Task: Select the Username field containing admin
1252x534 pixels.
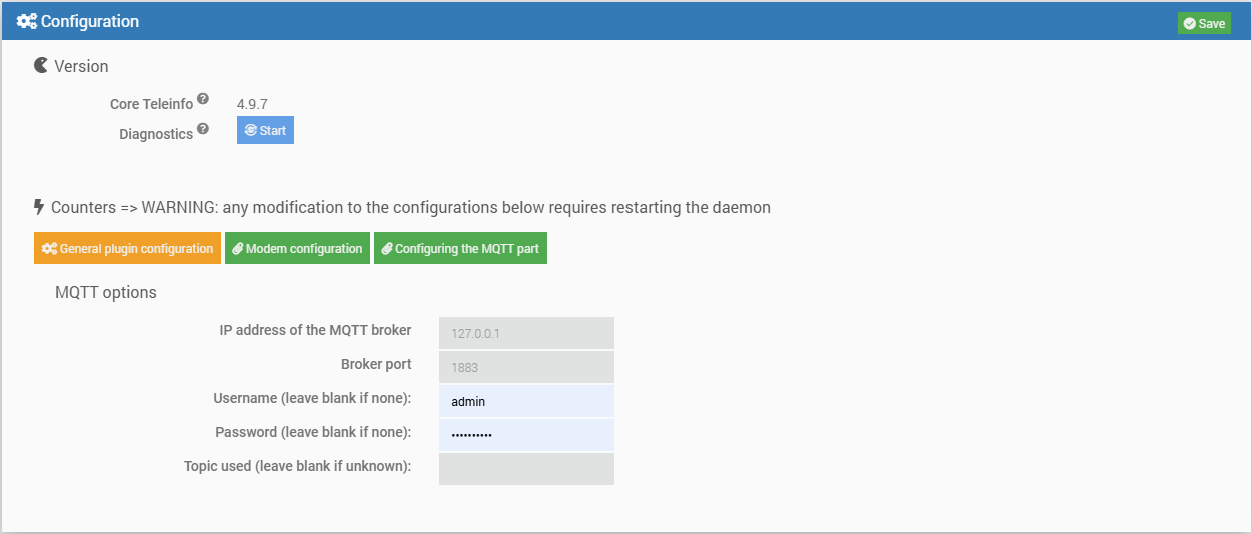Action: (x=526, y=401)
